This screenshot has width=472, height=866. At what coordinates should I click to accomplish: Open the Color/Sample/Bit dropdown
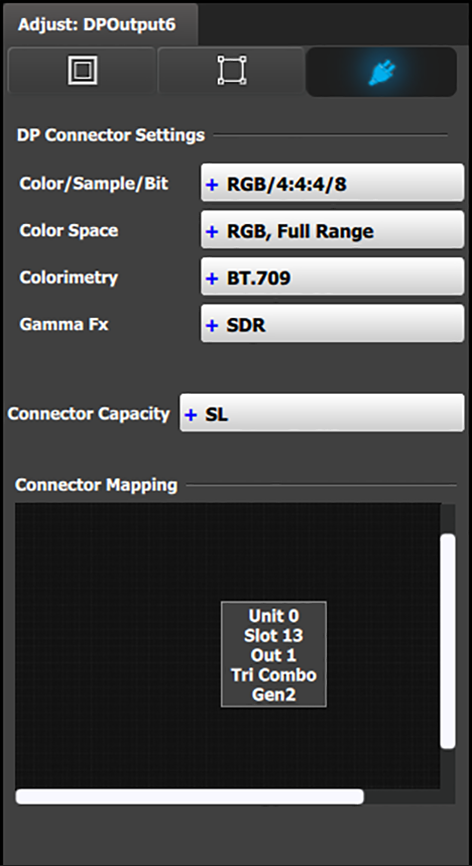point(332,183)
